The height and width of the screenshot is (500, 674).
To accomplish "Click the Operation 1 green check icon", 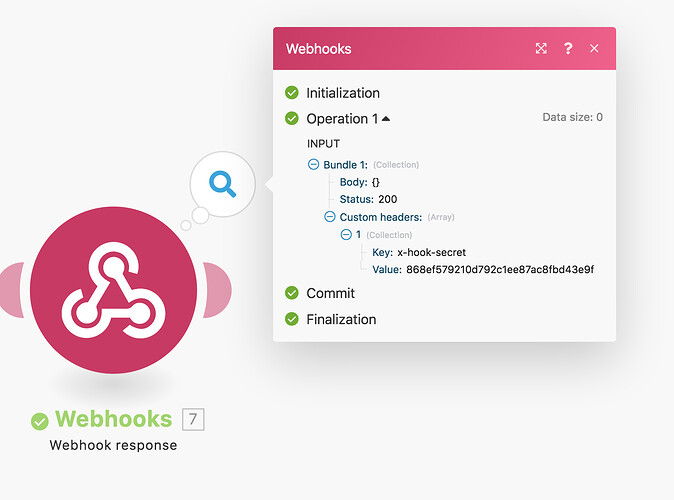I will [292, 118].
